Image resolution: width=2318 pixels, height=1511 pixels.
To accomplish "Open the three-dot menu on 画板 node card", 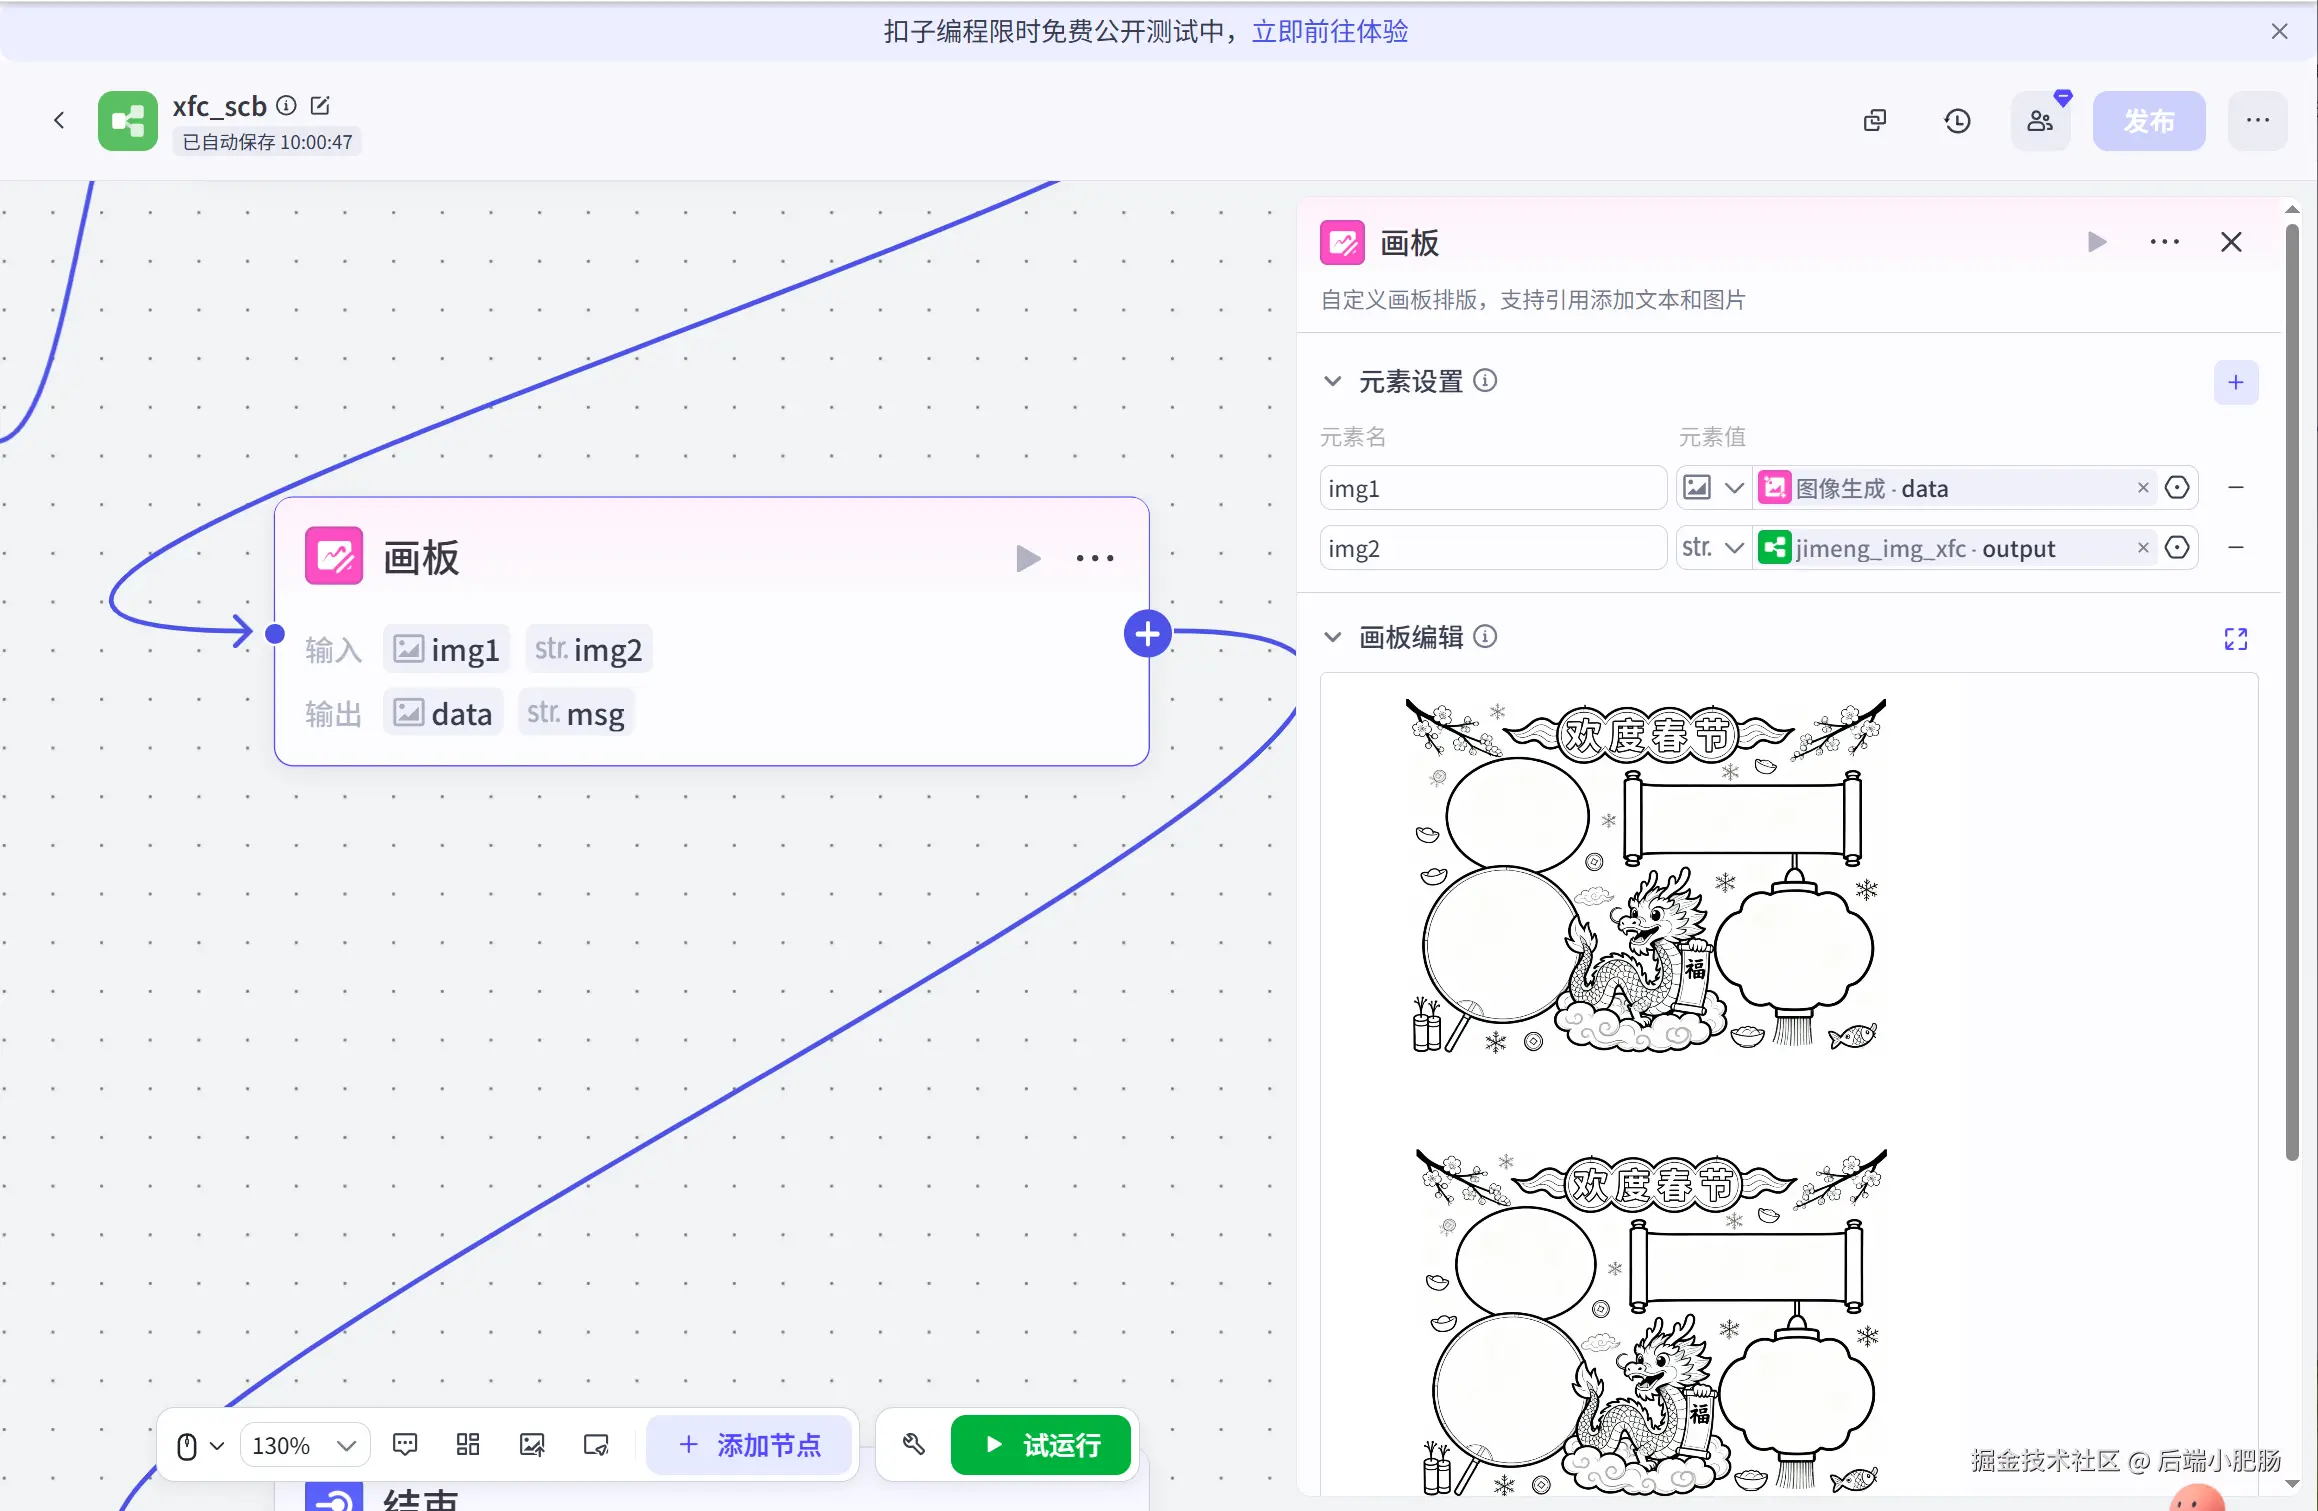I will [x=1095, y=558].
